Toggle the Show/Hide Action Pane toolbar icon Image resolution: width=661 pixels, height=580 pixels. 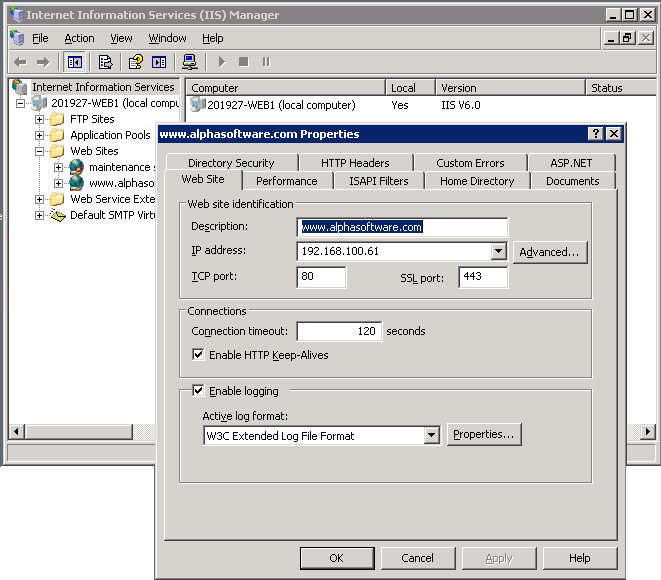click(x=159, y=62)
